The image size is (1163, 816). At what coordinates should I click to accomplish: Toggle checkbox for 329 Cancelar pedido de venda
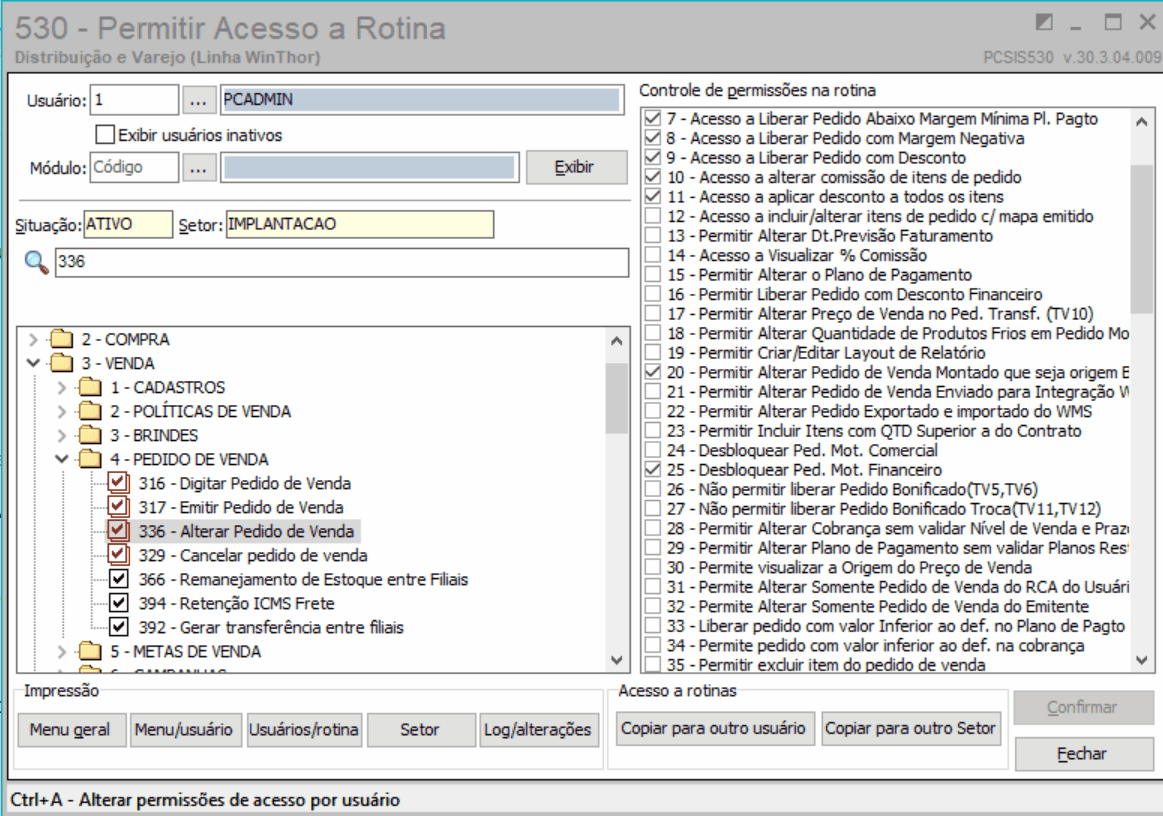118,555
